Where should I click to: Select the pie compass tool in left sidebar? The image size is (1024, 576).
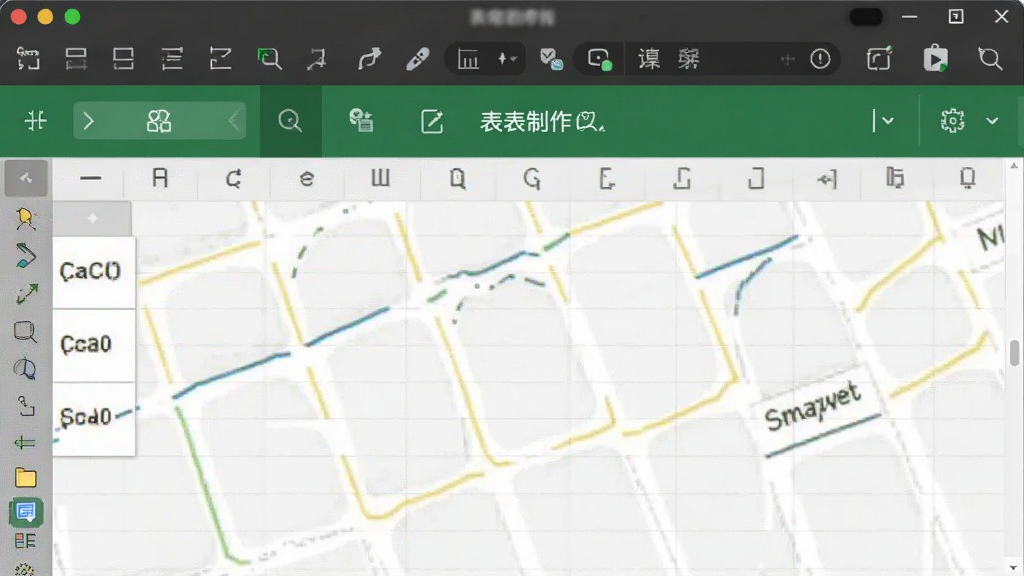click(x=25, y=369)
